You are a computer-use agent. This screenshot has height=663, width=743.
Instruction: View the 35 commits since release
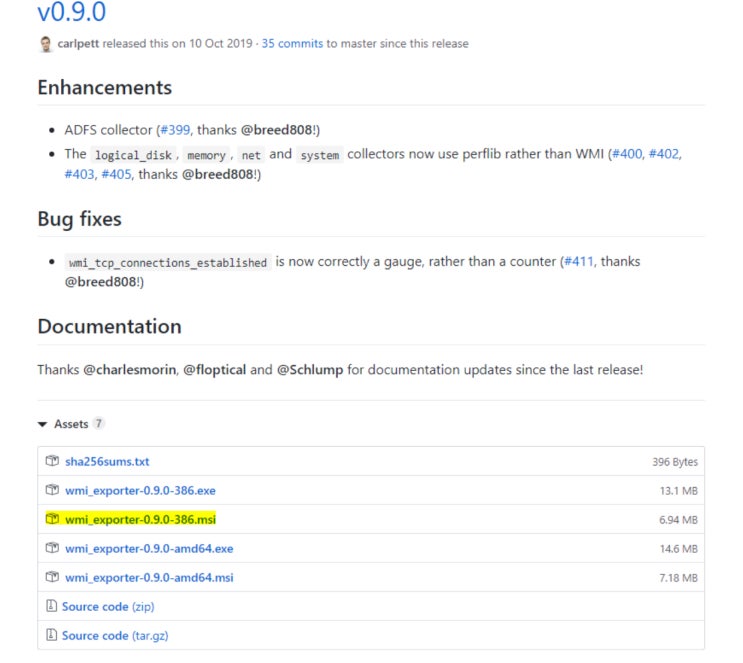click(x=293, y=44)
